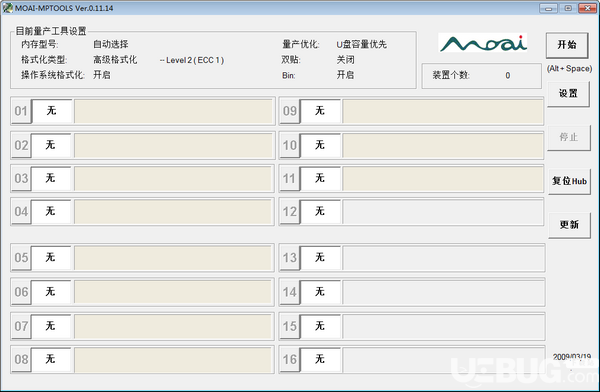Click the progress bar of port 01
Viewport: 600px width, 392px height.
click(173, 111)
